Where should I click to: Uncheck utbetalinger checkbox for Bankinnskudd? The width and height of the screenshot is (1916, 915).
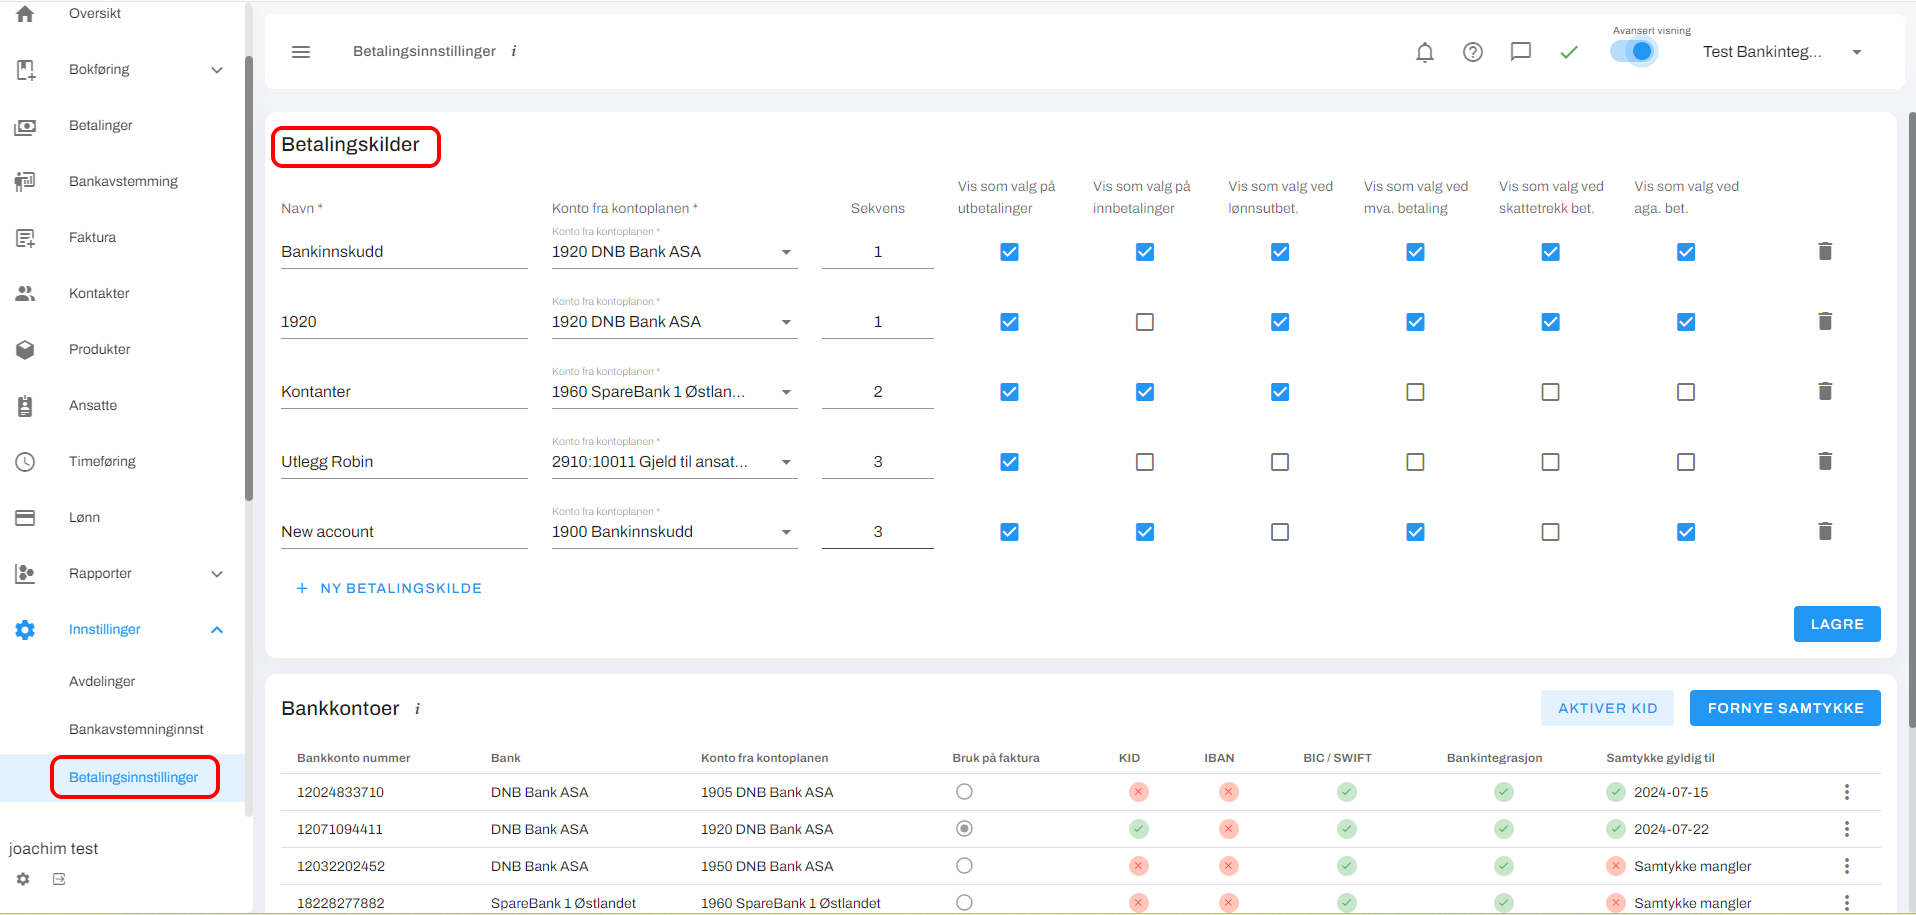click(1010, 252)
